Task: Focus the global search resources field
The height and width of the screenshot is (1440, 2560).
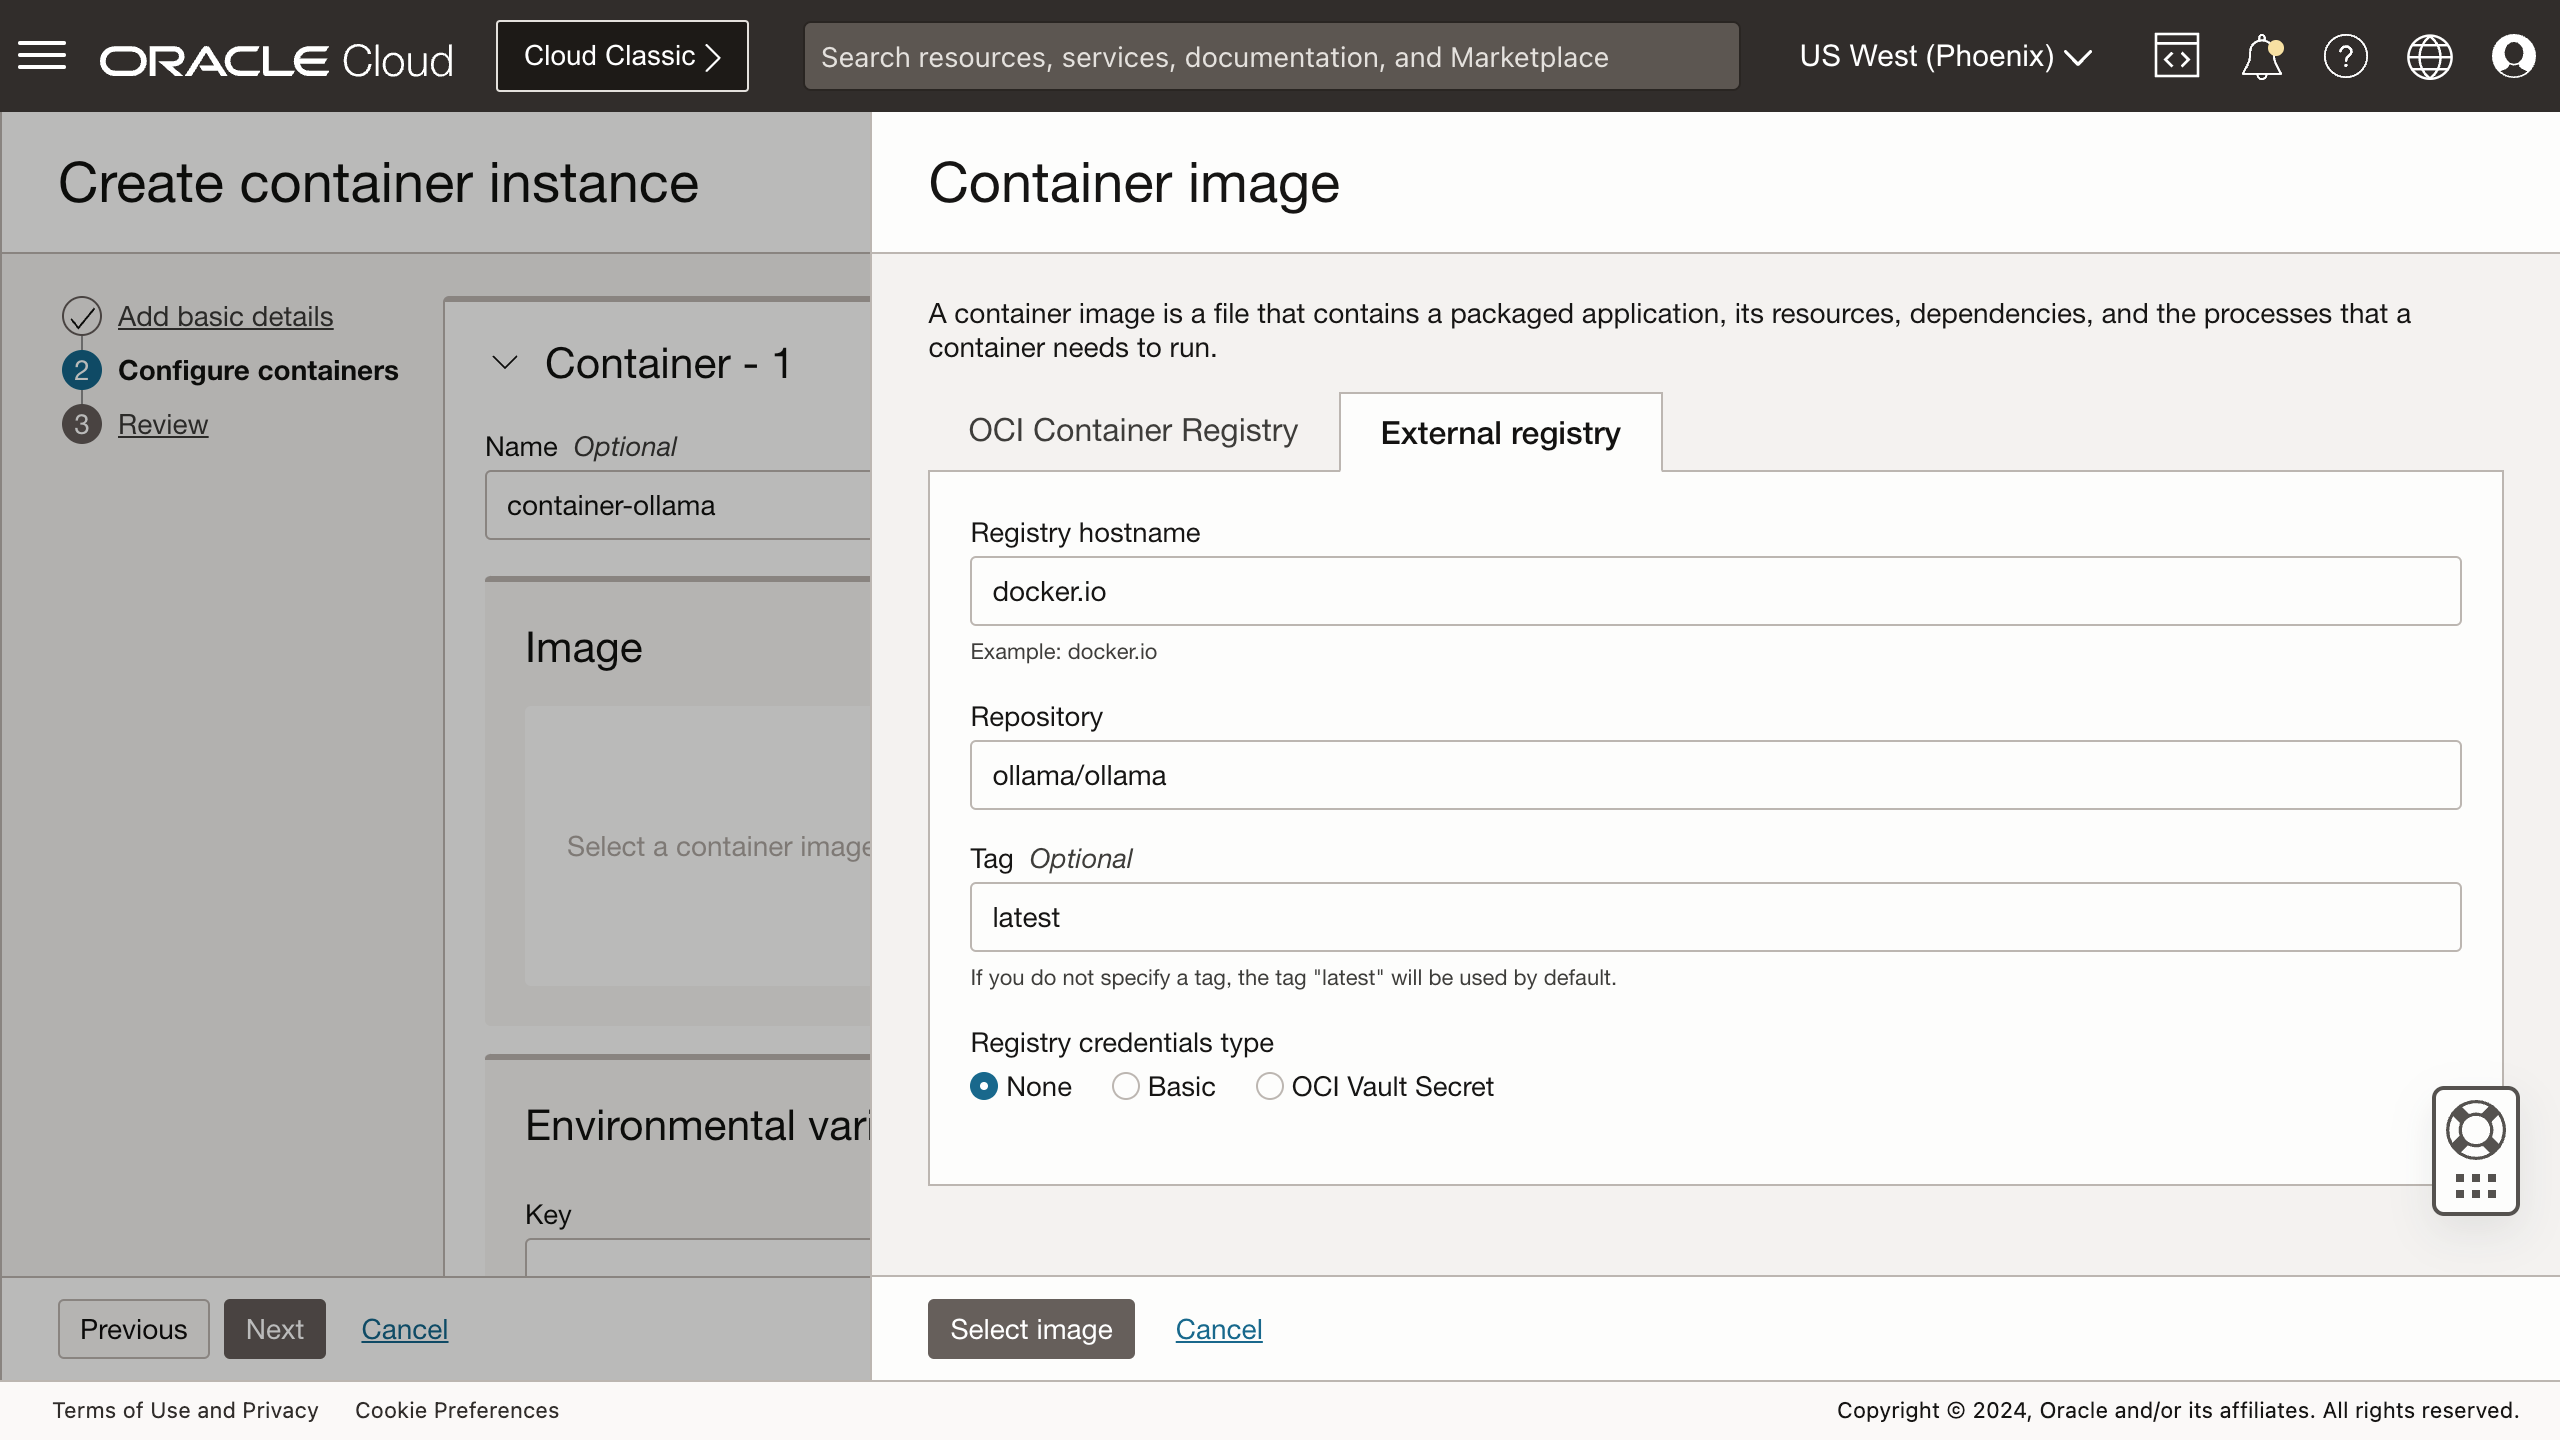Action: [1272, 57]
